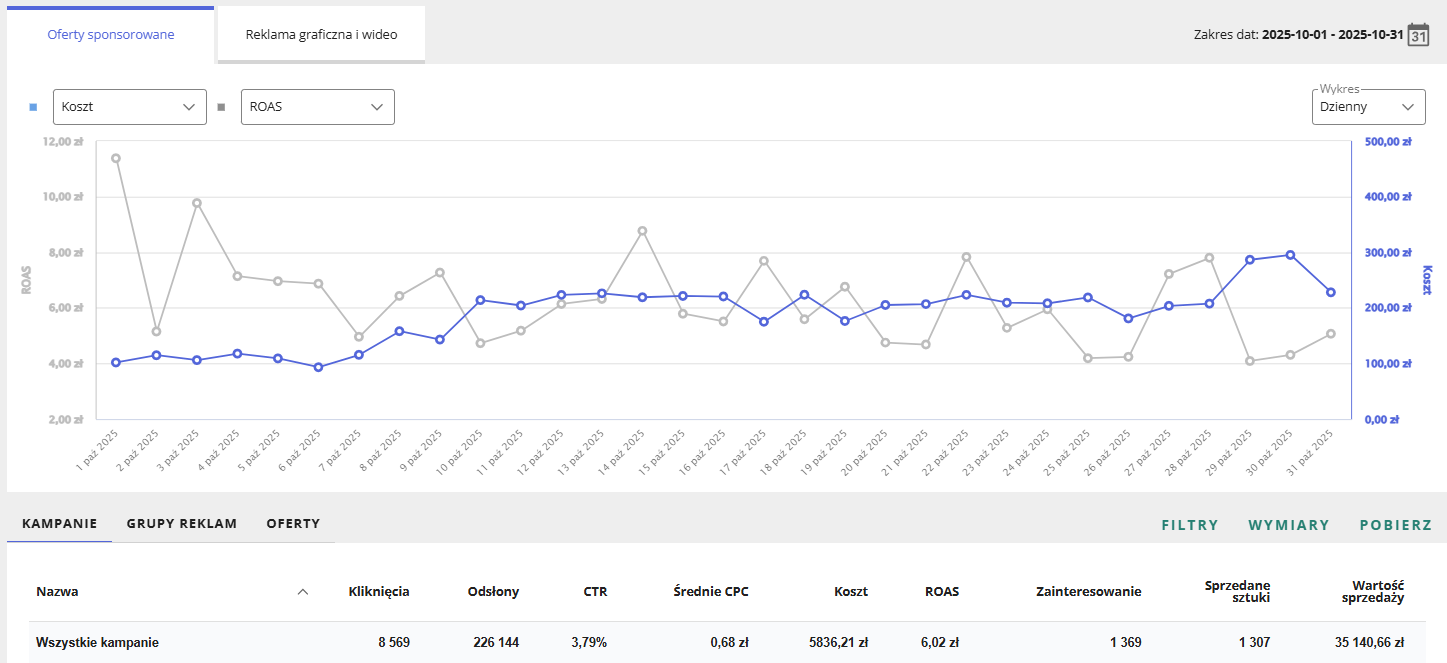The height and width of the screenshot is (663, 1447).
Task: Switch to Oferty sponsorowane tab
Action: click(x=111, y=35)
